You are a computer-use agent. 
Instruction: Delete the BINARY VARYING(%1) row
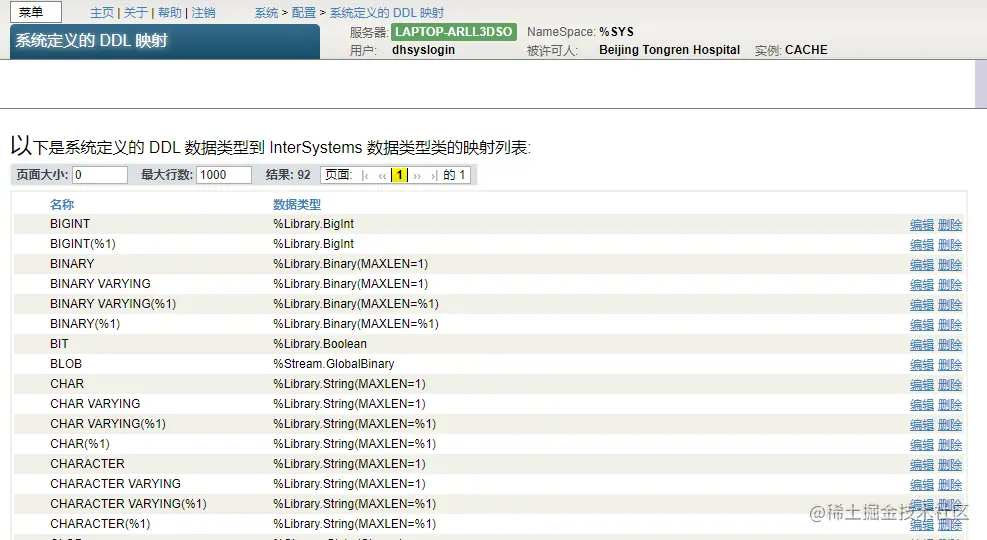[x=950, y=305]
